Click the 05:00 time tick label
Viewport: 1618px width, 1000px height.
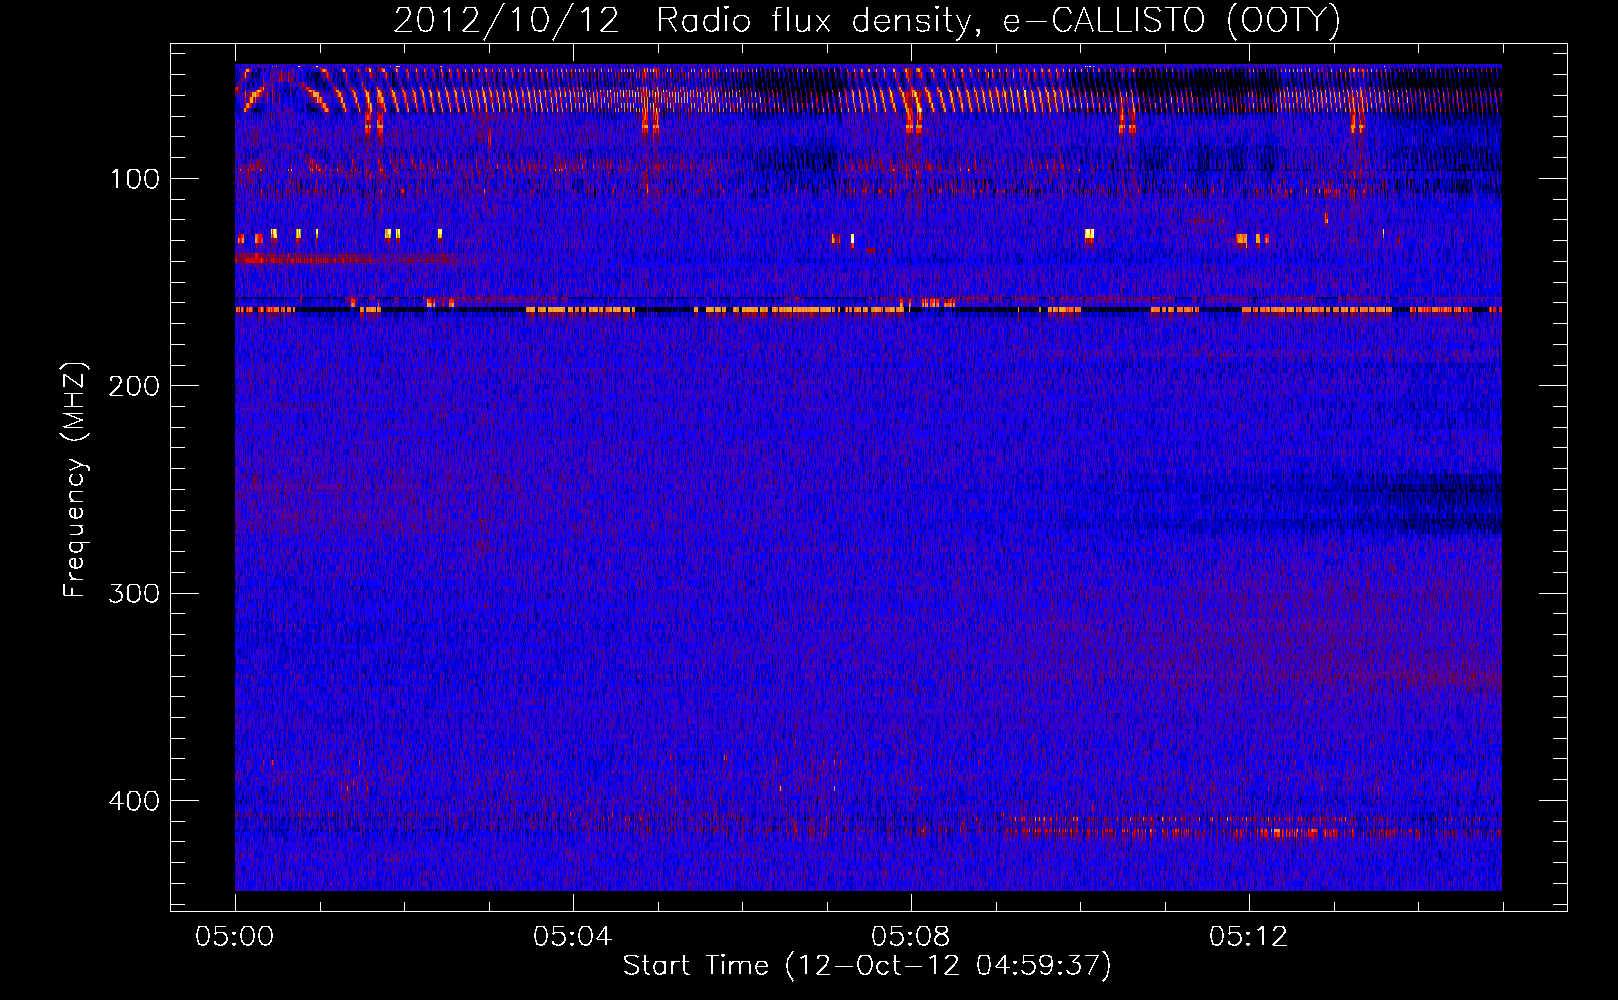tap(235, 937)
